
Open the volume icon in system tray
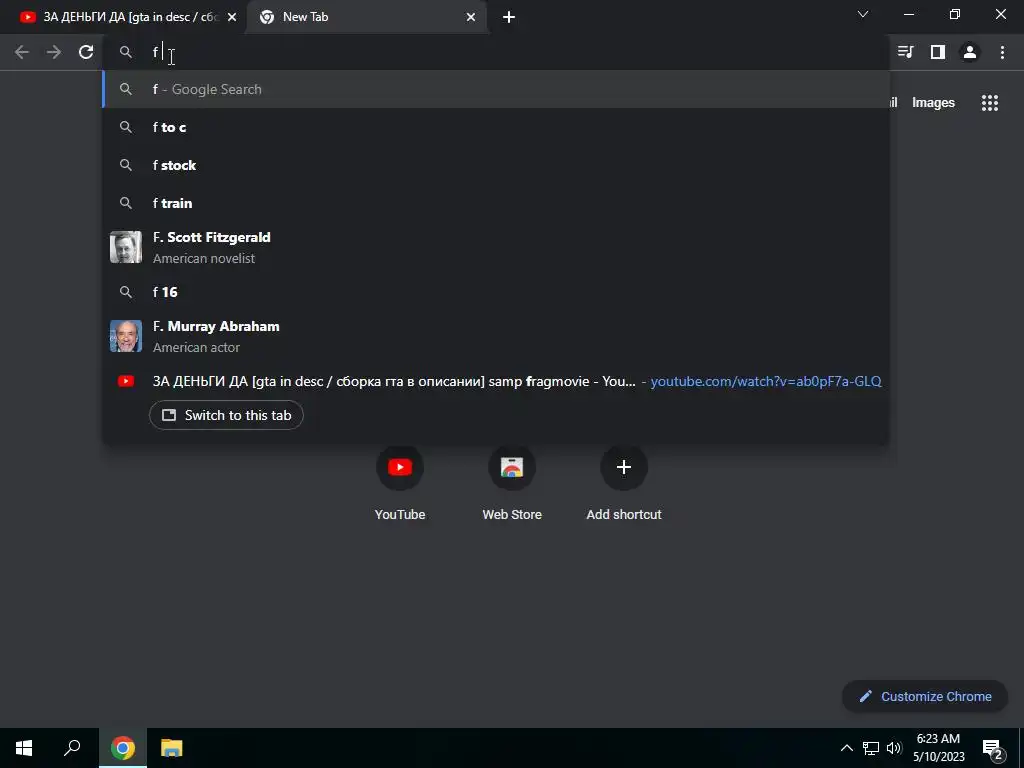pos(895,748)
